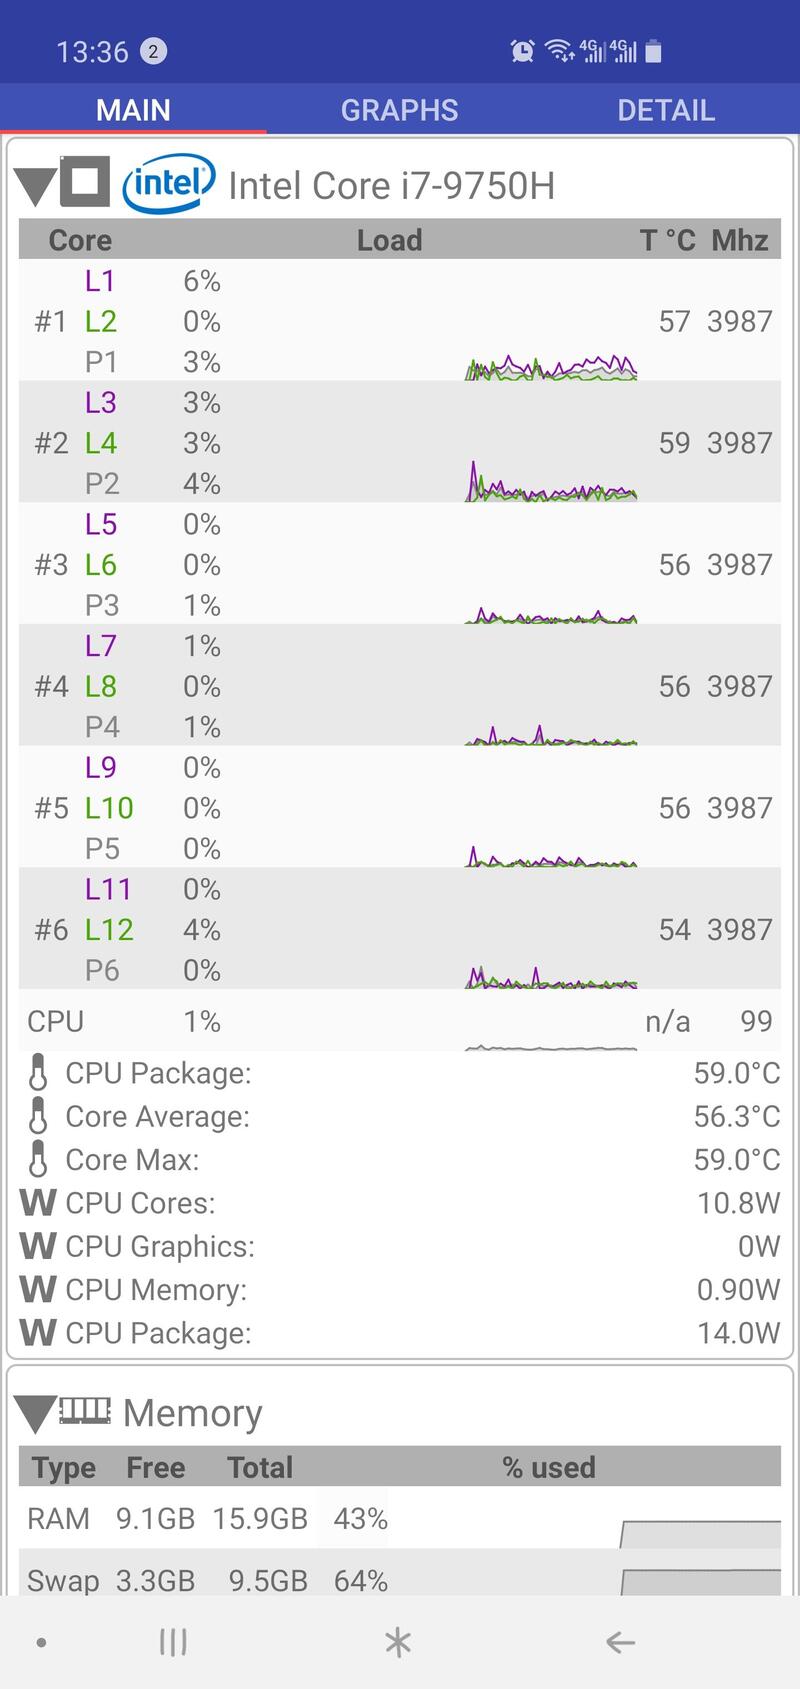The height and width of the screenshot is (1689, 800).
Task: Collapse the Memory section
Action: point(35,1413)
